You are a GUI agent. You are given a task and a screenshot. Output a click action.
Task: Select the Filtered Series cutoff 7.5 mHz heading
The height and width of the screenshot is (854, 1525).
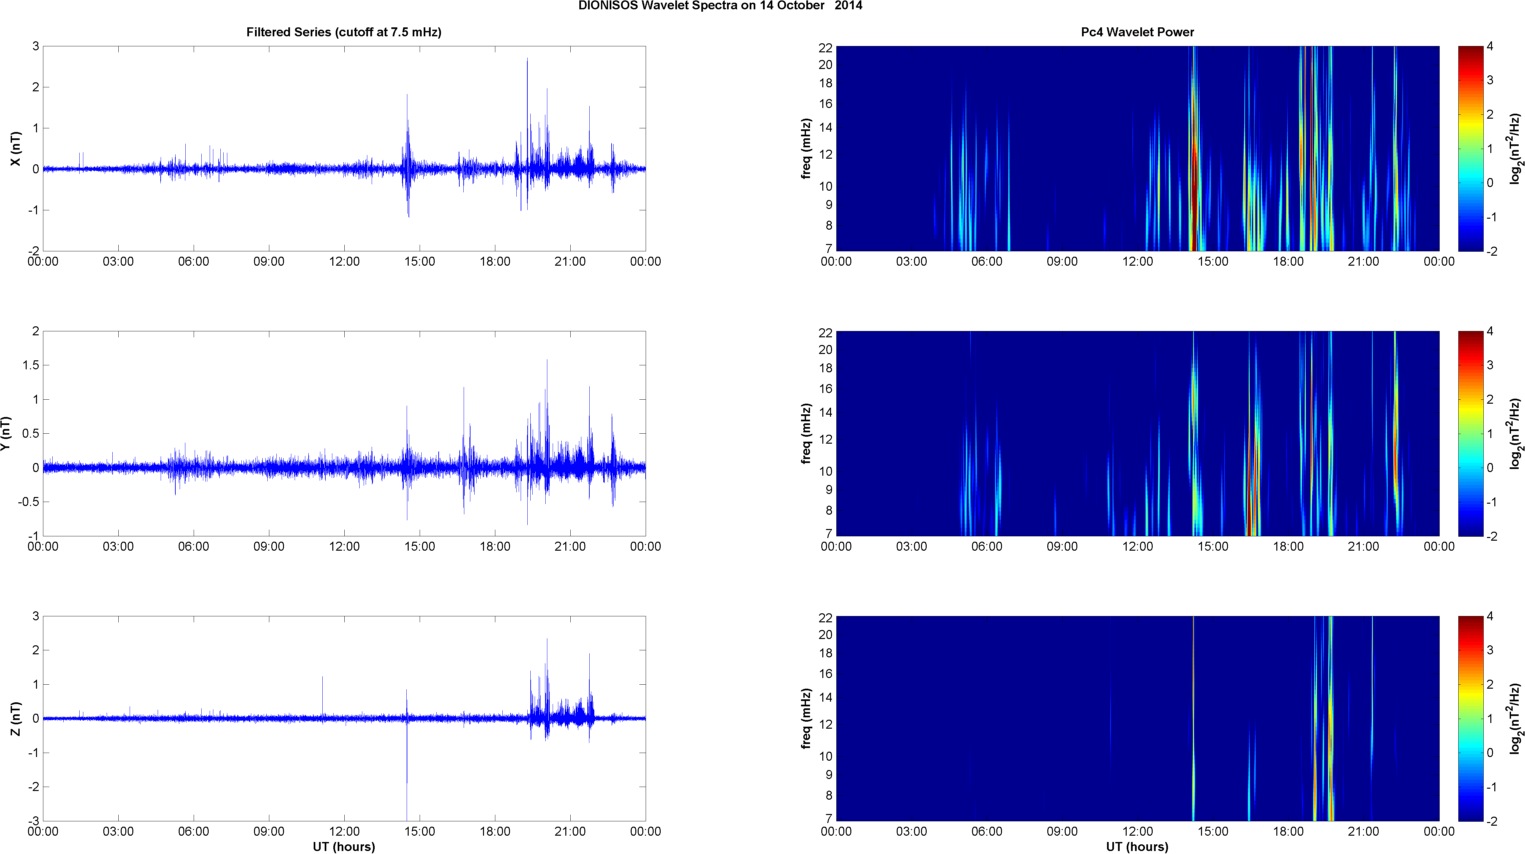pos(344,32)
